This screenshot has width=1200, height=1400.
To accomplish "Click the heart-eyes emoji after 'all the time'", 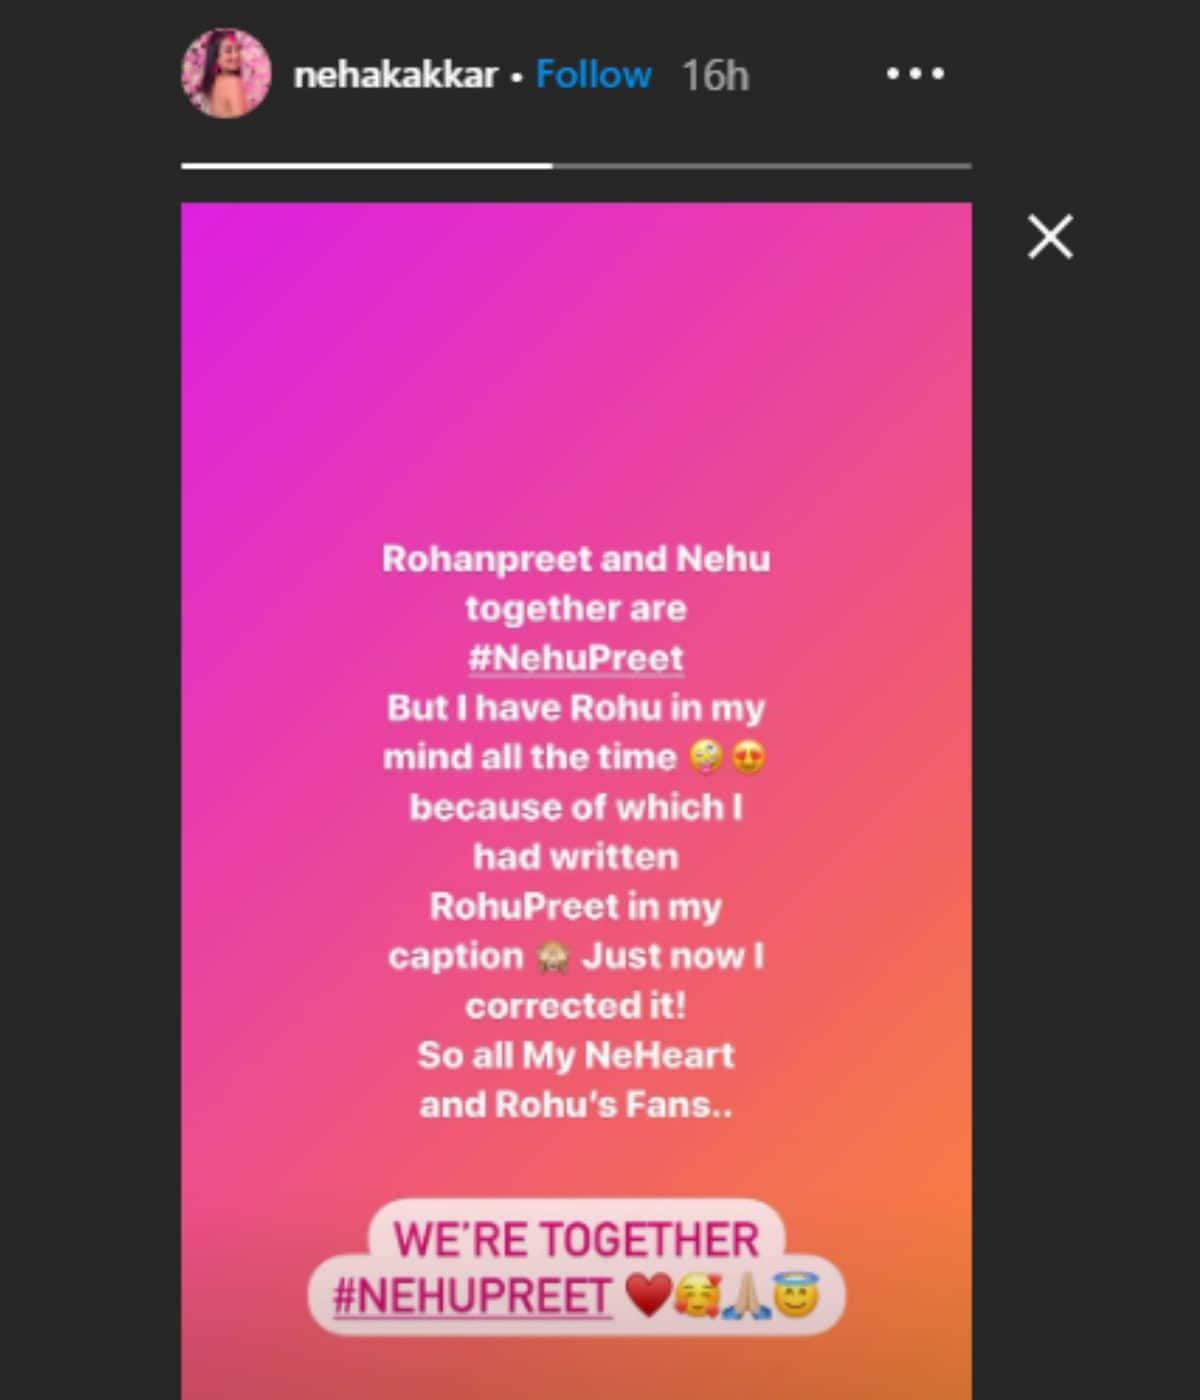I will 748,757.
